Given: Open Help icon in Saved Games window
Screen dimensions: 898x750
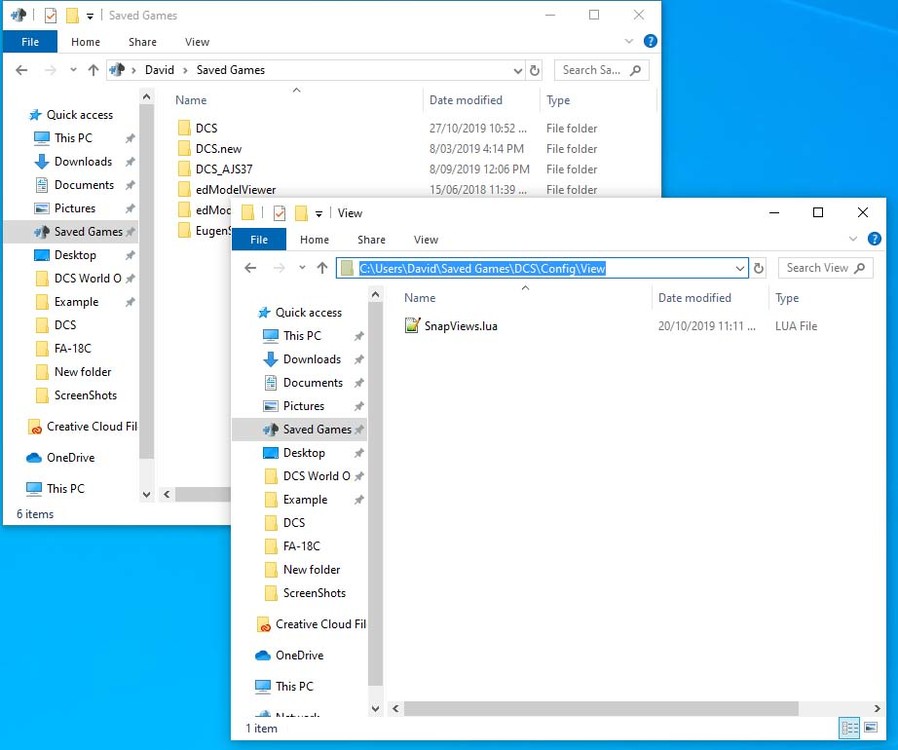Looking at the screenshot, I should [x=650, y=41].
